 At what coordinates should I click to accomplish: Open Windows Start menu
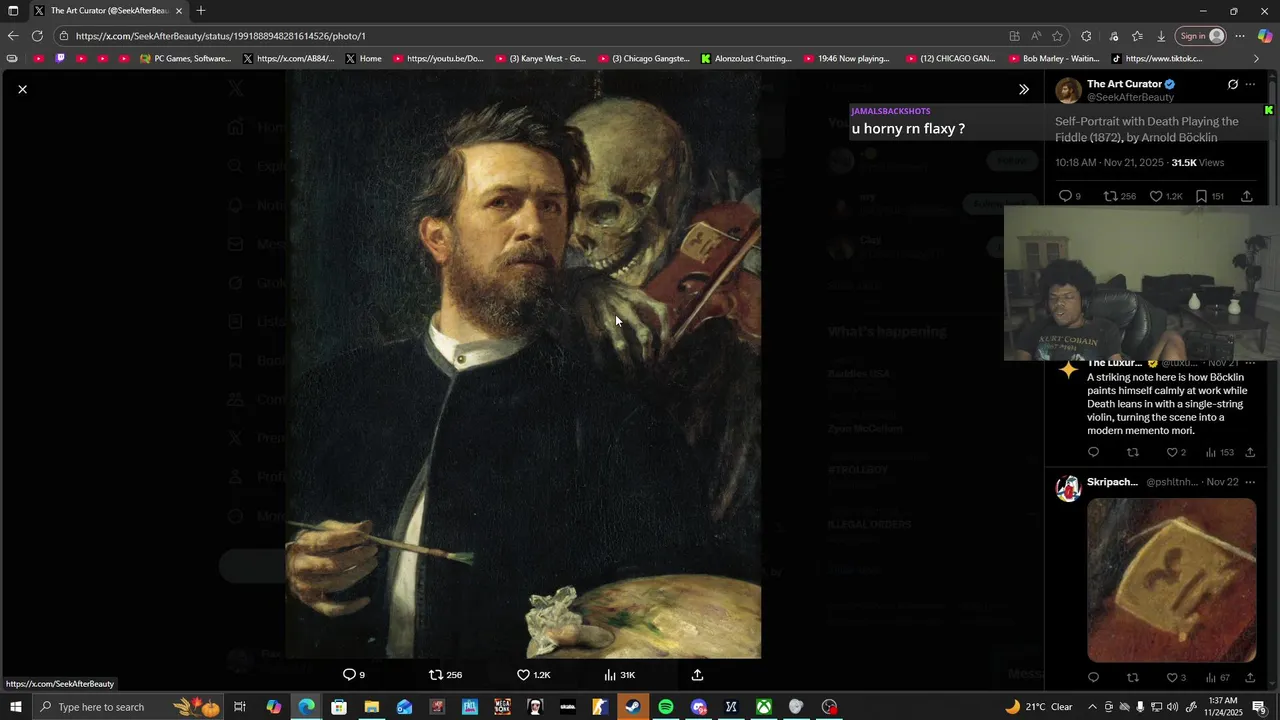(x=15, y=707)
